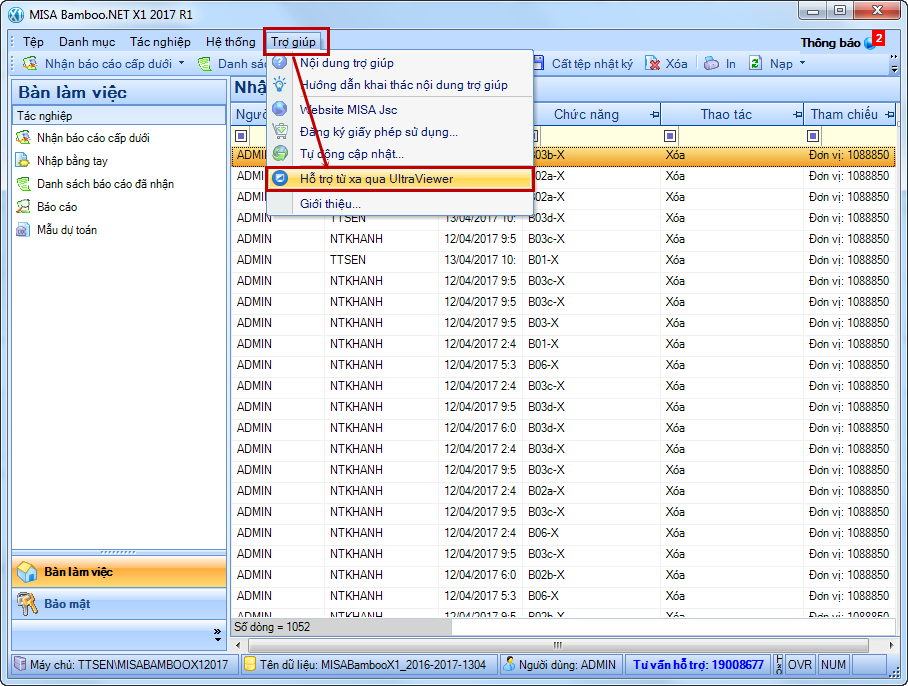
Task: Click the Báo cáo sidebar icon
Action: click(23, 206)
